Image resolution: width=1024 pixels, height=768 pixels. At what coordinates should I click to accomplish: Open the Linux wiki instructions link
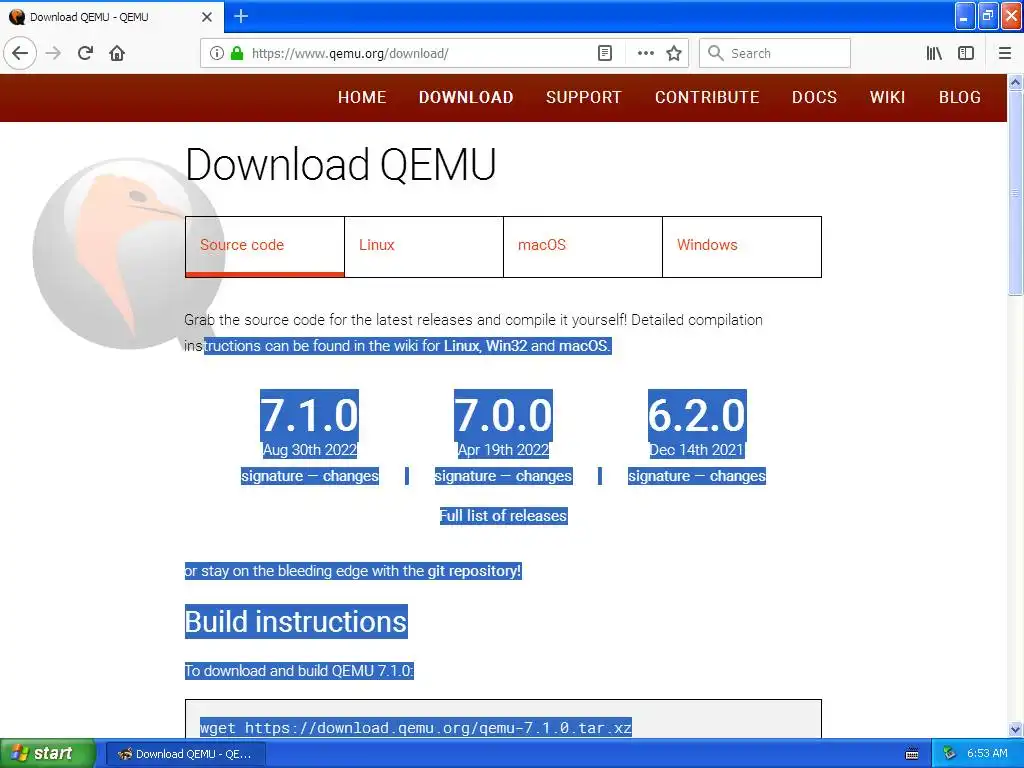[461, 346]
